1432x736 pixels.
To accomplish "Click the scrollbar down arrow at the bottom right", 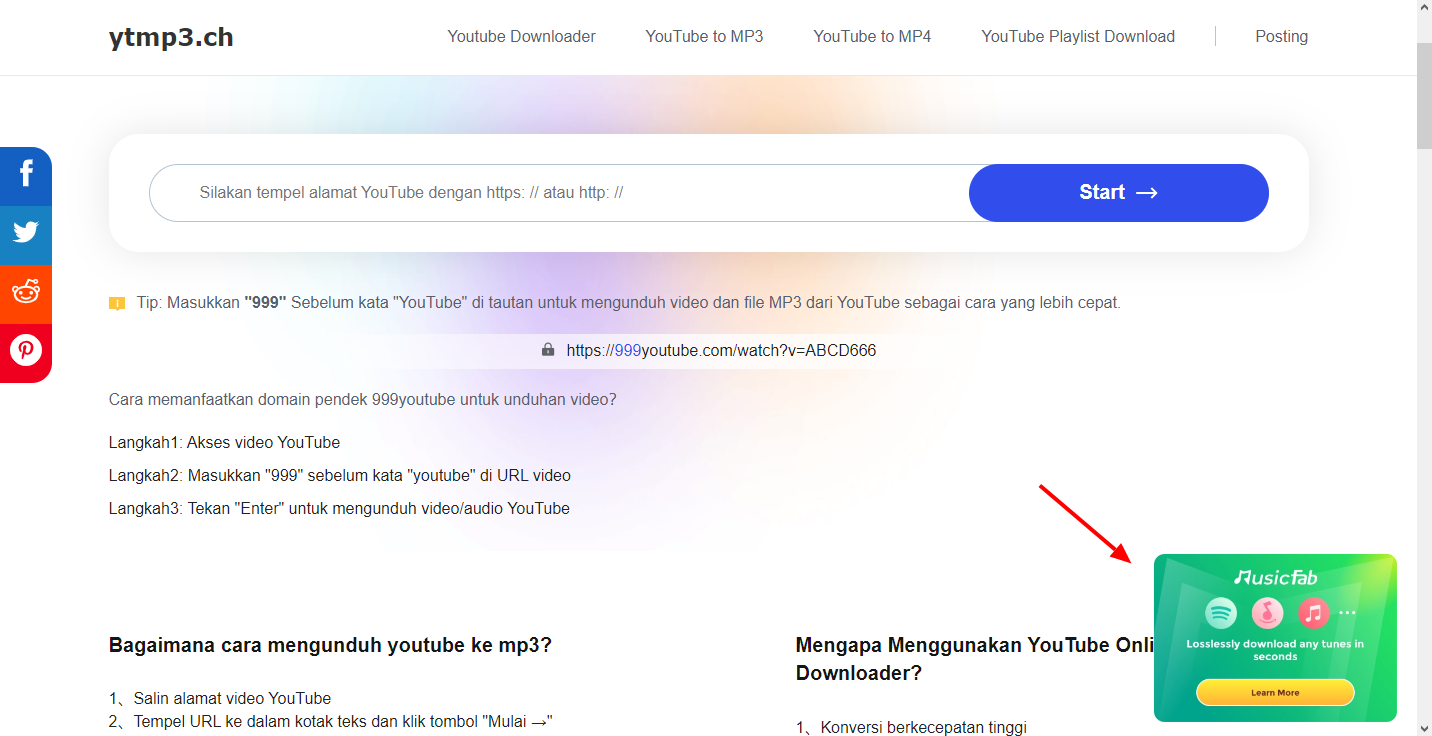I will (1424, 727).
